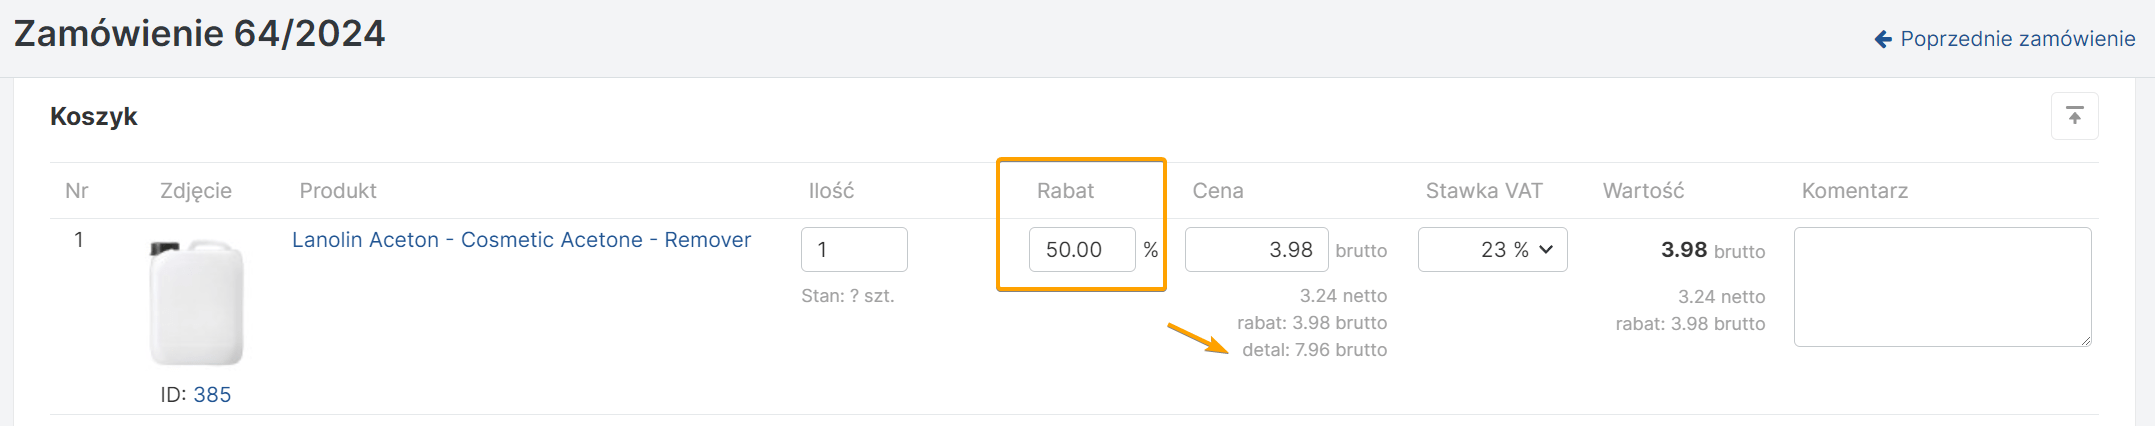Viewport: 2155px width, 426px height.
Task: Click the Zamówienie 64/2024 page title
Action: (x=199, y=34)
